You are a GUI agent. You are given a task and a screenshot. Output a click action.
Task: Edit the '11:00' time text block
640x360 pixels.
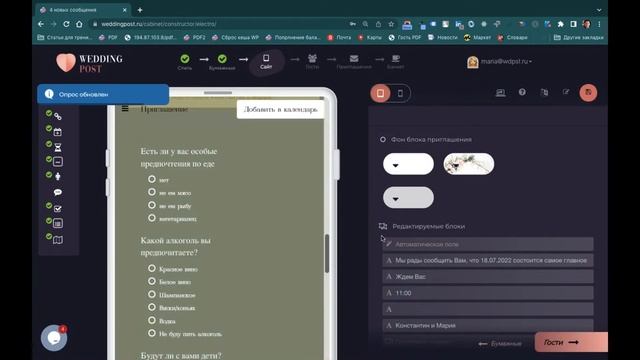pos(488,293)
